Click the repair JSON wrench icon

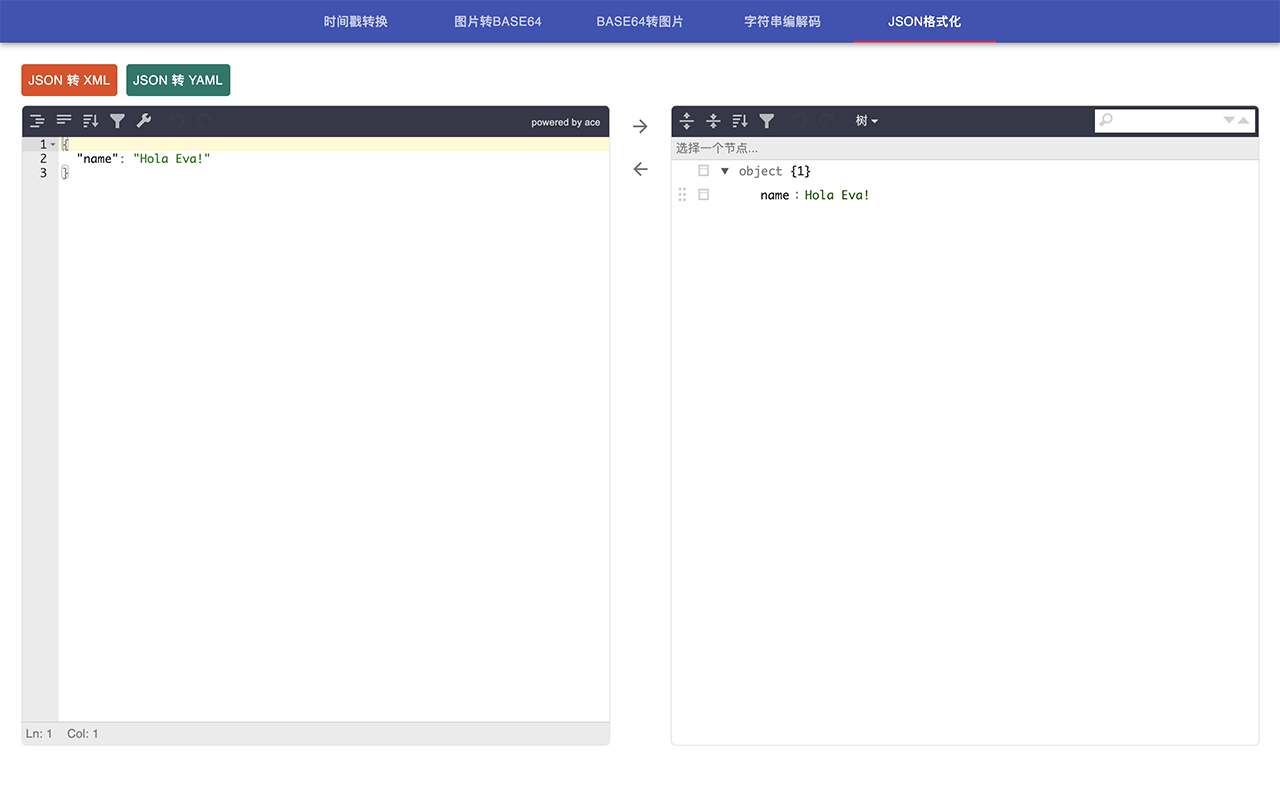point(144,121)
